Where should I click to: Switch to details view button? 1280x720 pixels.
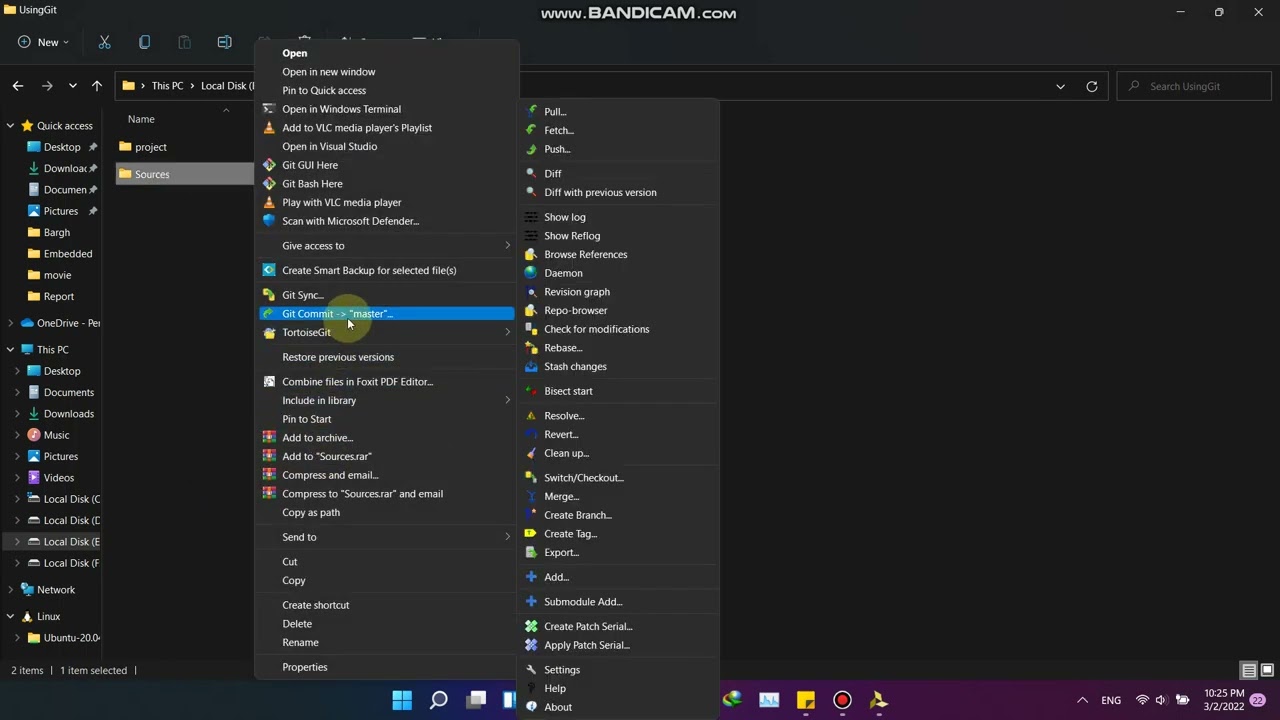1249,671
